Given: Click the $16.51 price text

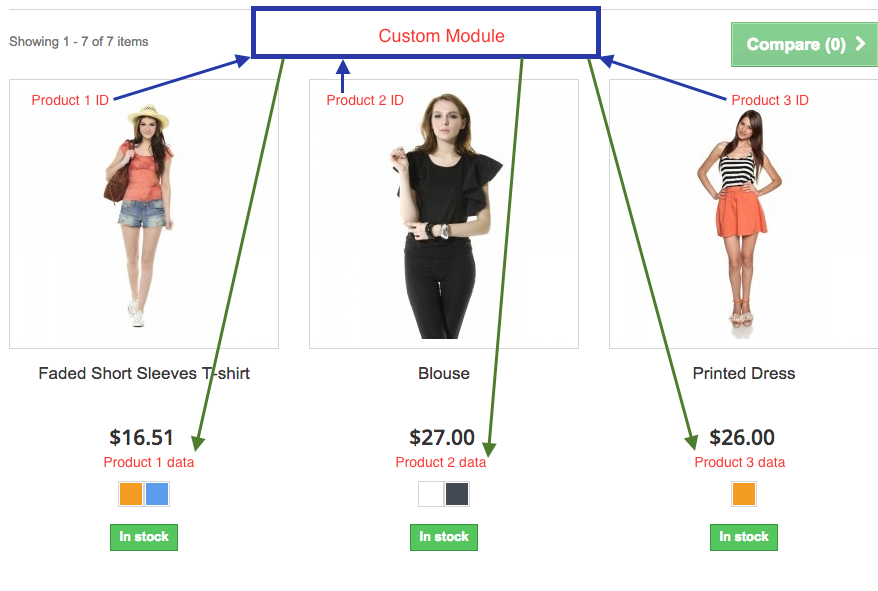Looking at the screenshot, I should (141, 438).
